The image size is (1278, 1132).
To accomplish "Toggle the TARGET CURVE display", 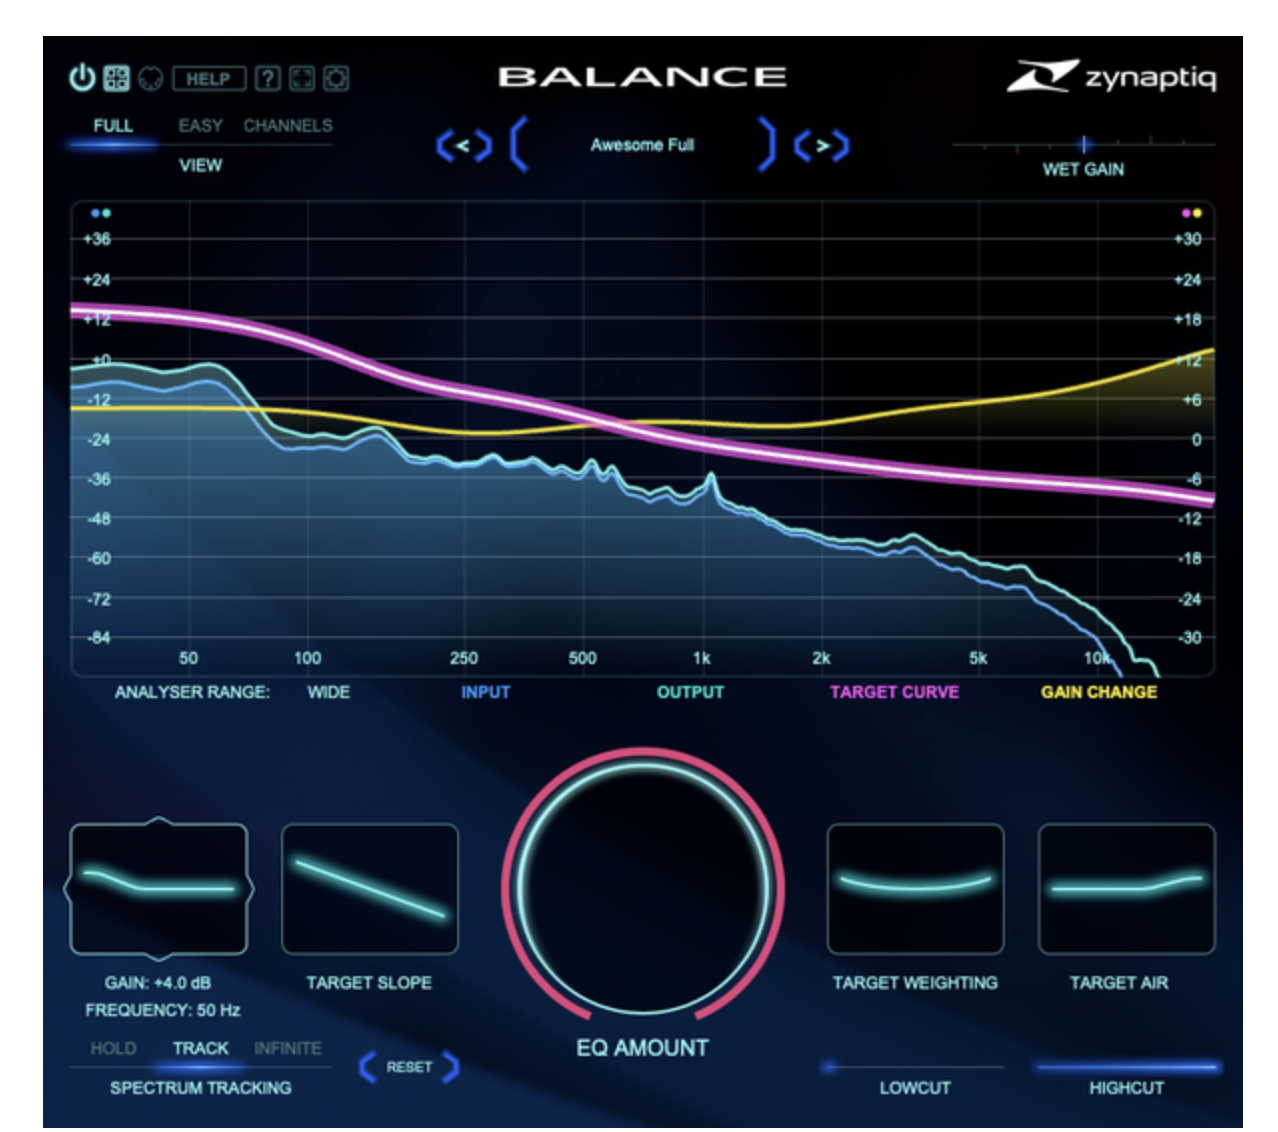I will click(x=894, y=692).
